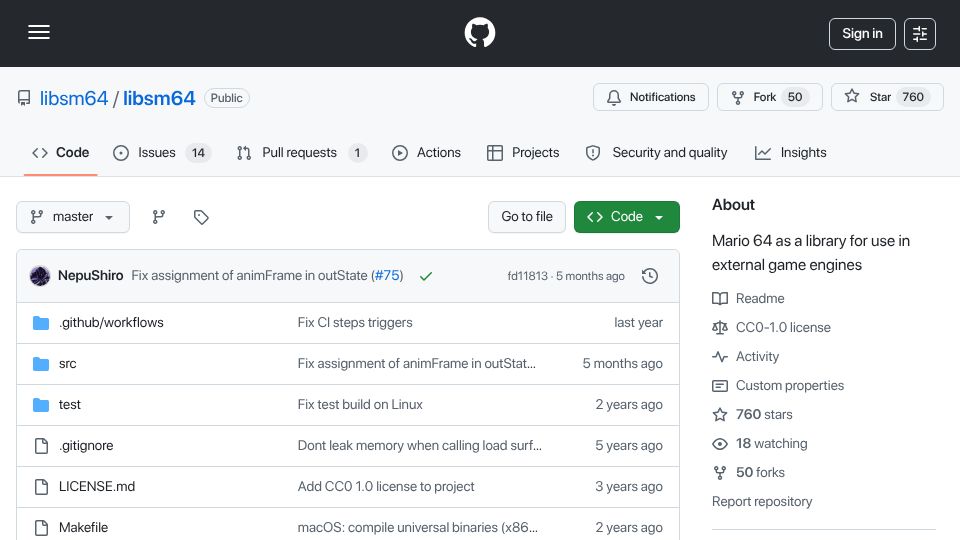View tags via tag icon
Viewport: 960px width, 540px height.
click(x=201, y=217)
